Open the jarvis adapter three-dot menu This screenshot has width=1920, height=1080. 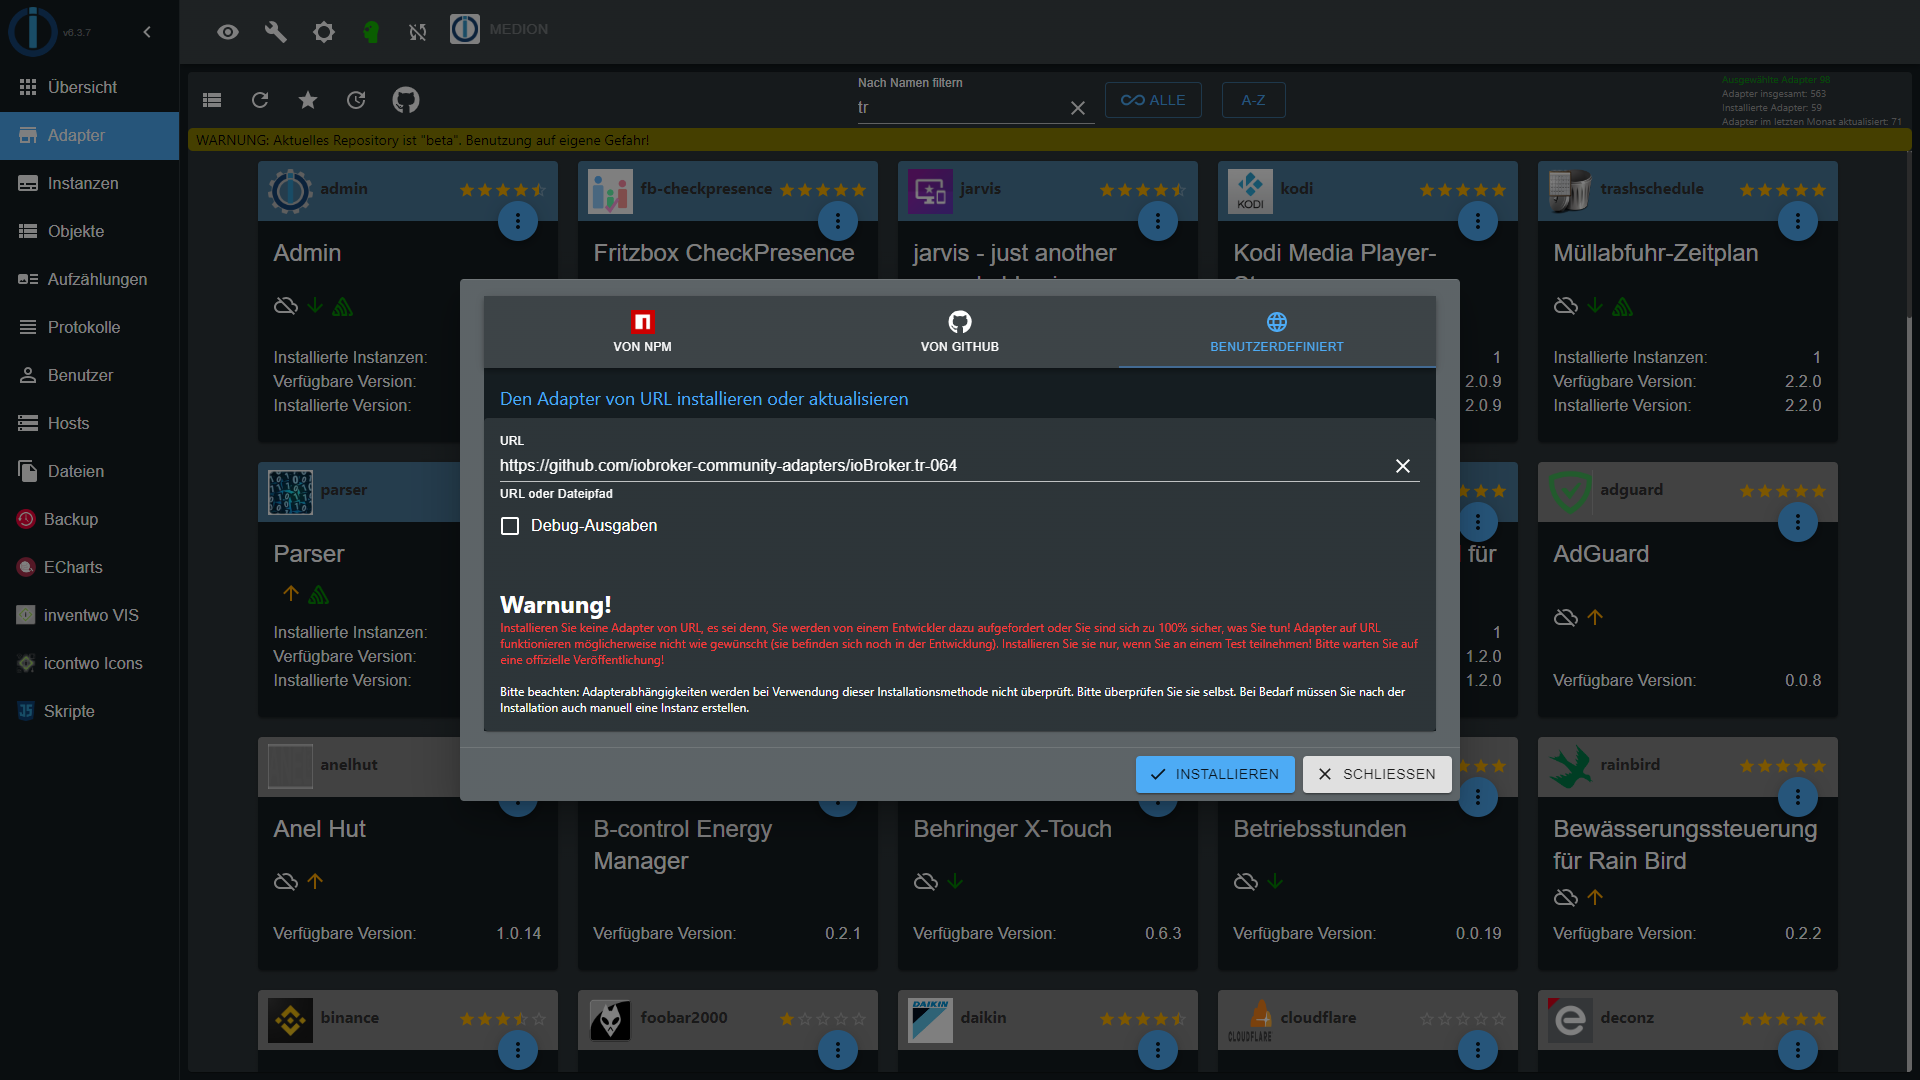pyautogui.click(x=1158, y=221)
